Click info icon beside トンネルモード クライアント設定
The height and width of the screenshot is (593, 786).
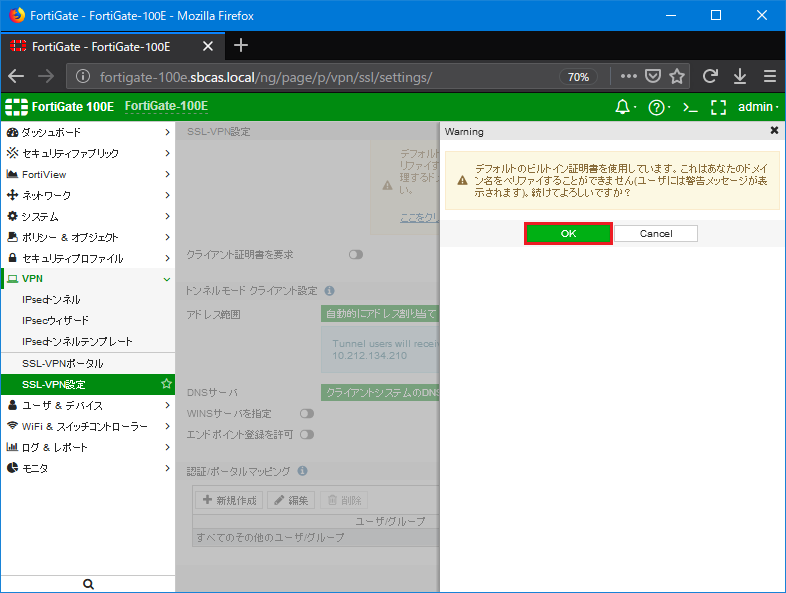point(329,291)
